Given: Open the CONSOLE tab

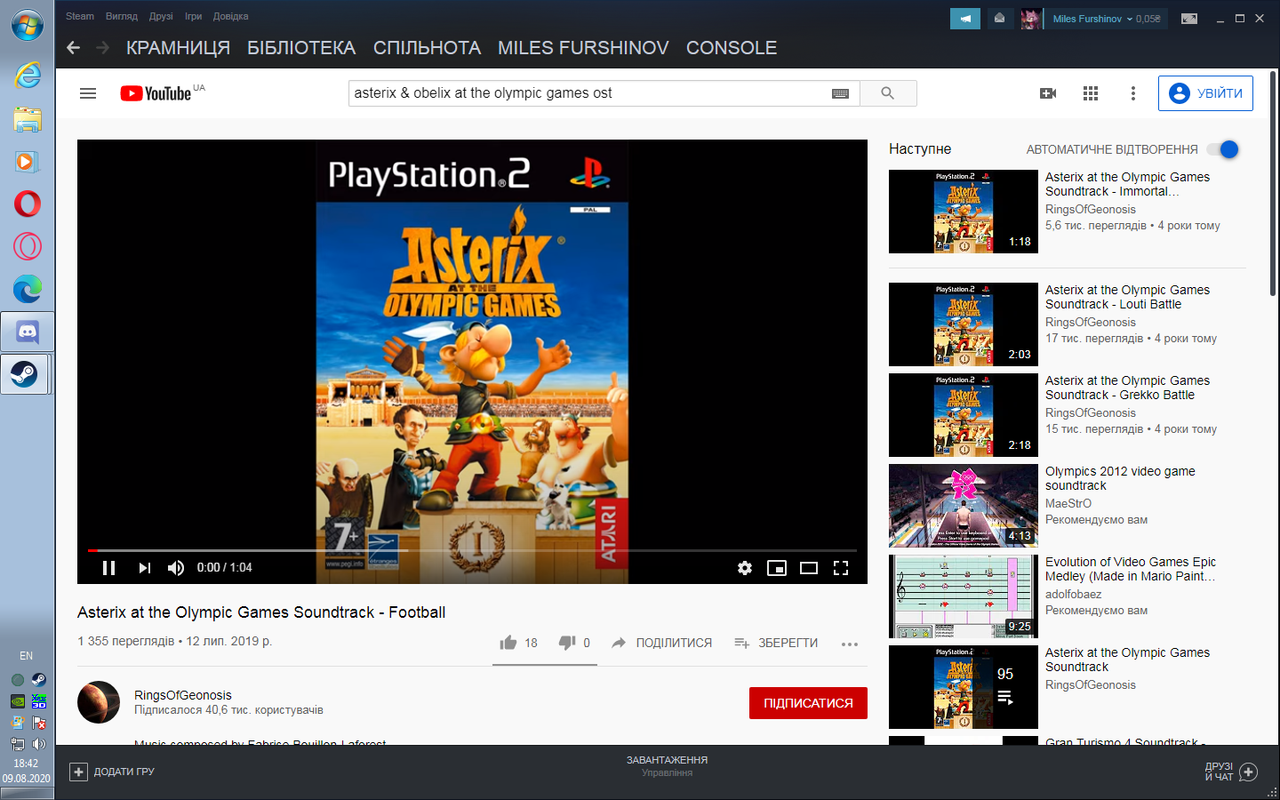Looking at the screenshot, I should 731,48.
